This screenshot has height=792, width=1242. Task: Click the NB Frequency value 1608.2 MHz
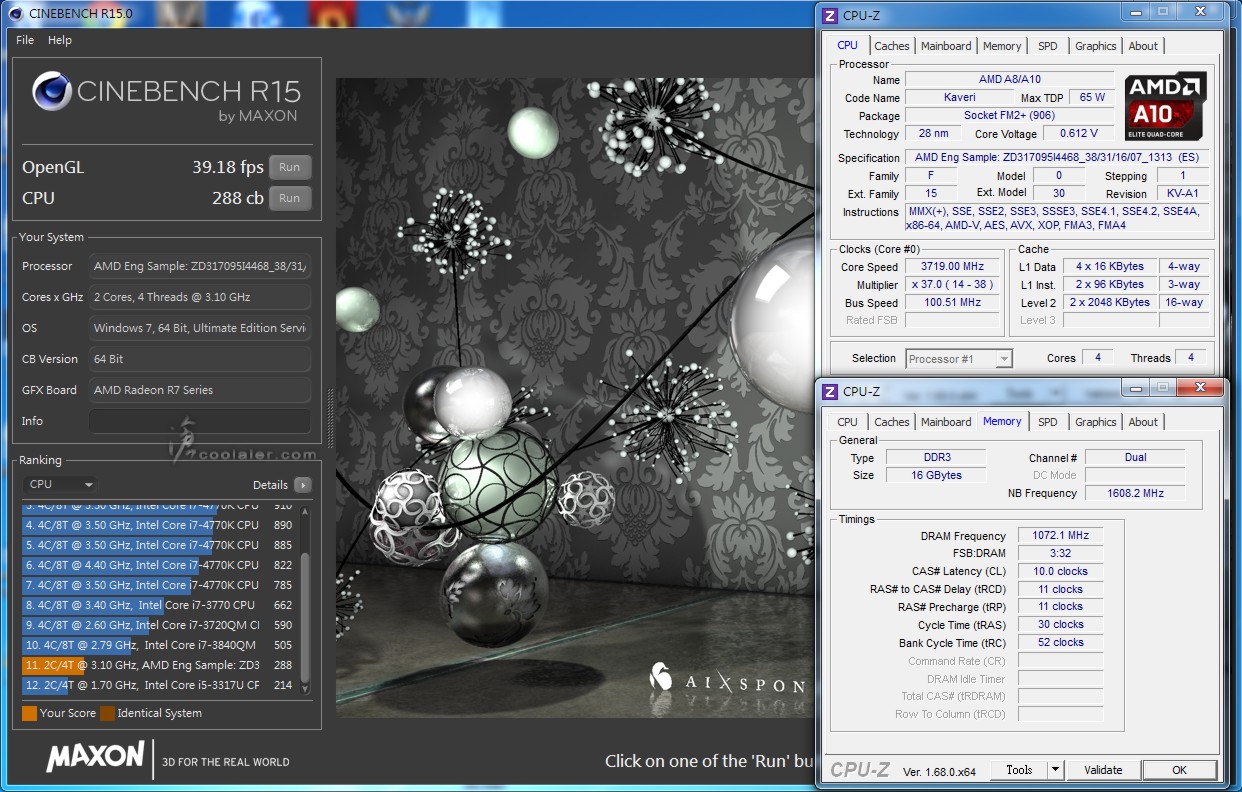[1134, 493]
